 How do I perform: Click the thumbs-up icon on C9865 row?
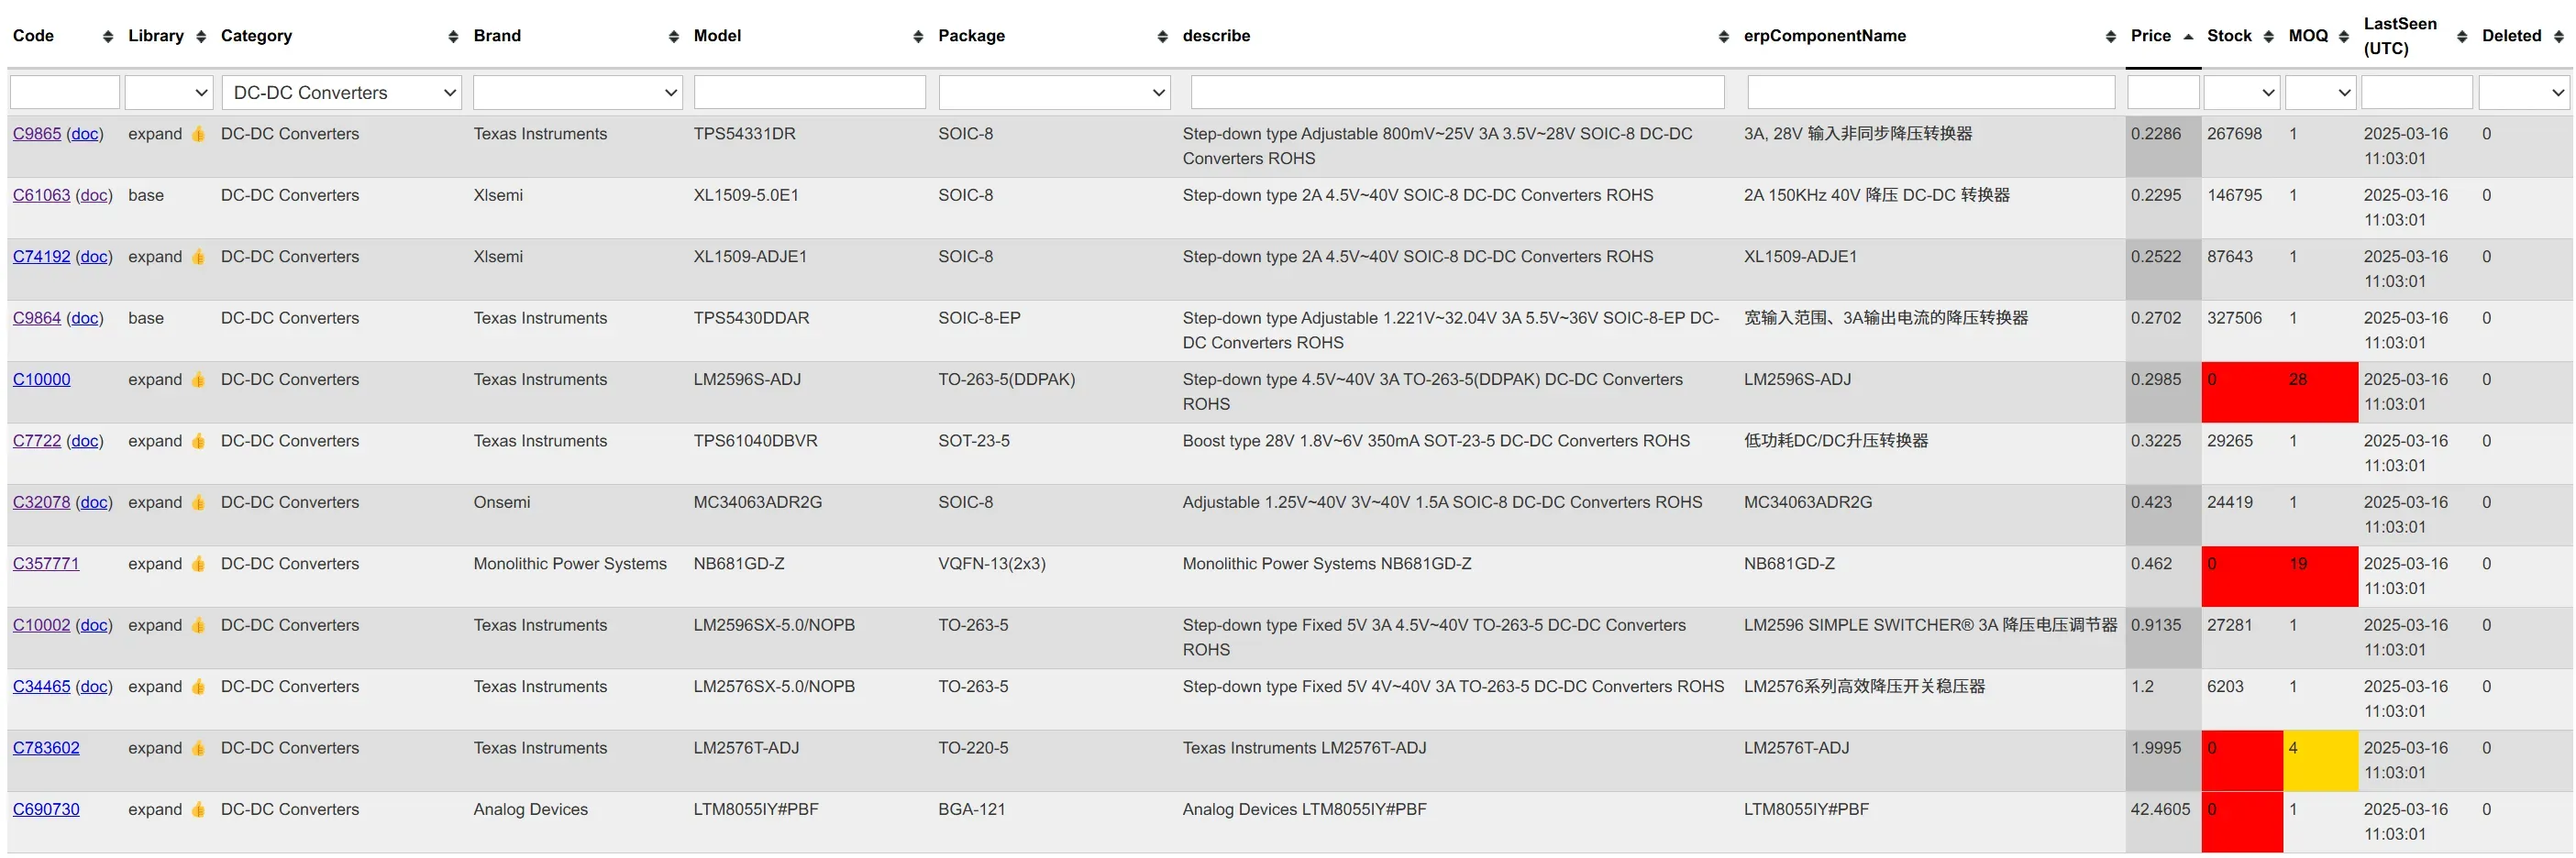(198, 134)
